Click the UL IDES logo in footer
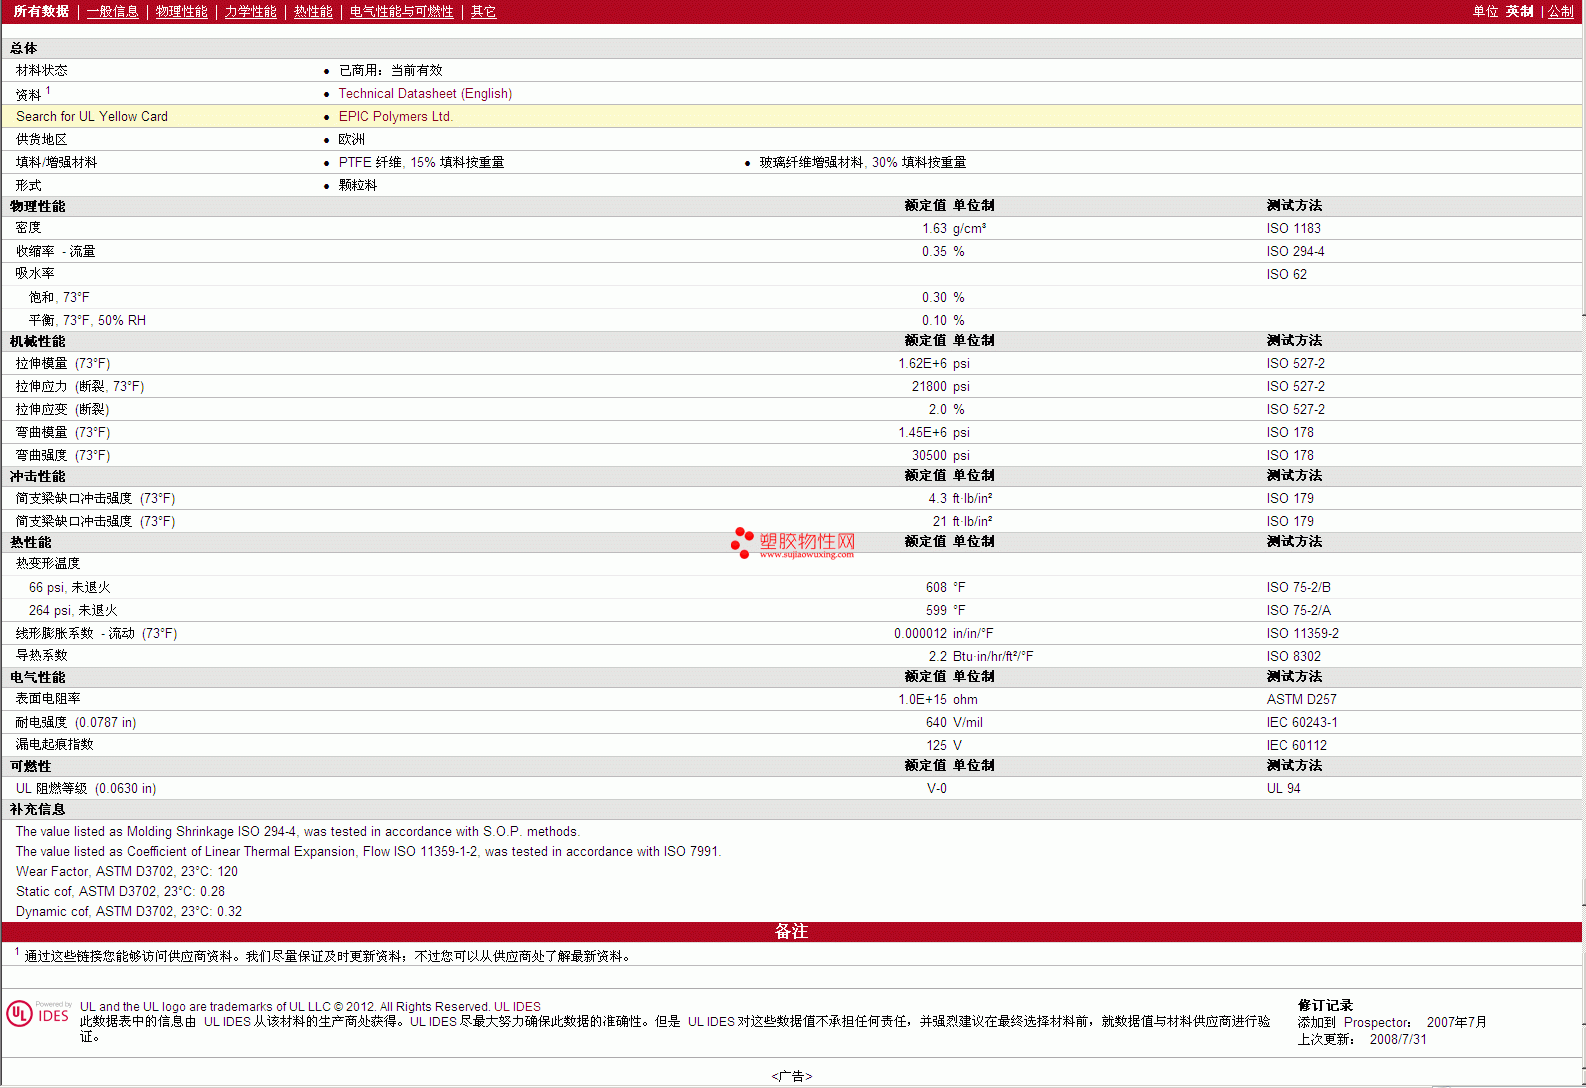The width and height of the screenshot is (1586, 1088). (x=39, y=1014)
